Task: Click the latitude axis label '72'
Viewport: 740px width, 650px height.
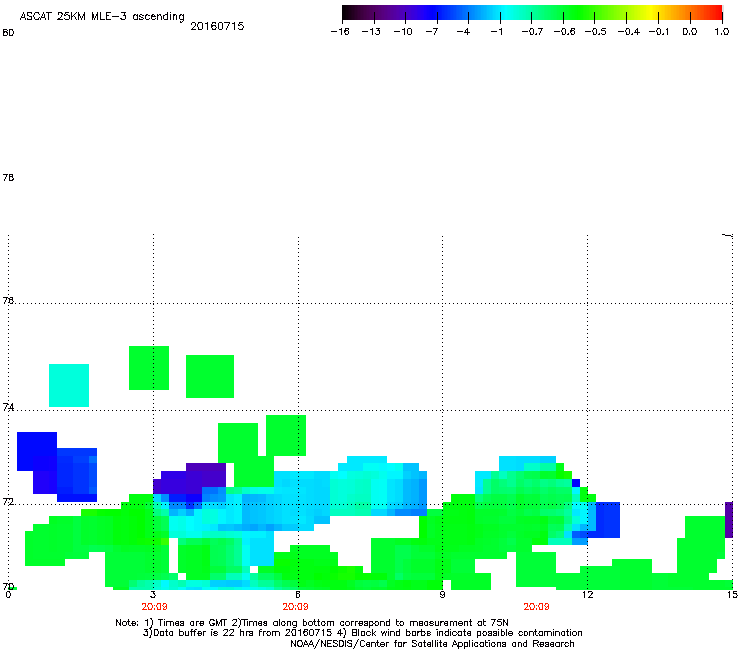Action: pos(8,502)
